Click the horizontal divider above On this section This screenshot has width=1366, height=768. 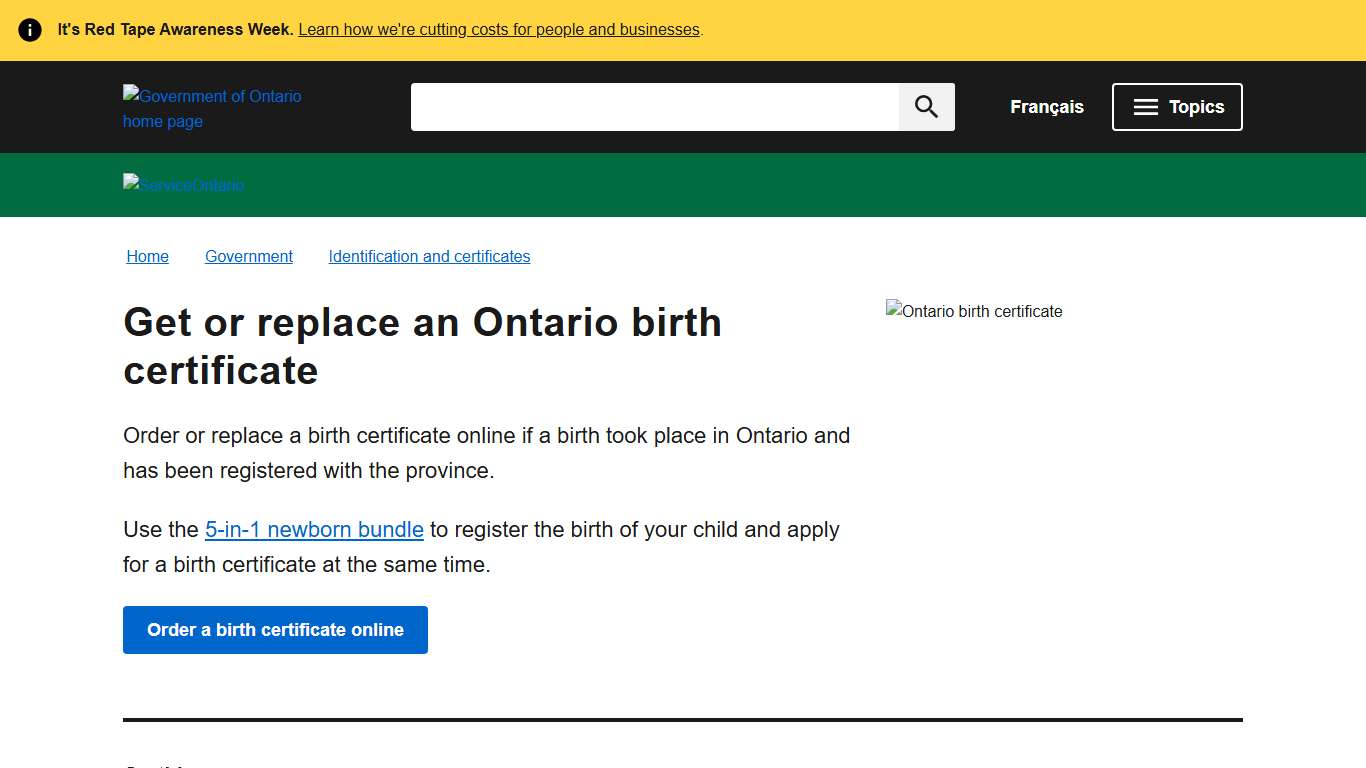coord(683,719)
